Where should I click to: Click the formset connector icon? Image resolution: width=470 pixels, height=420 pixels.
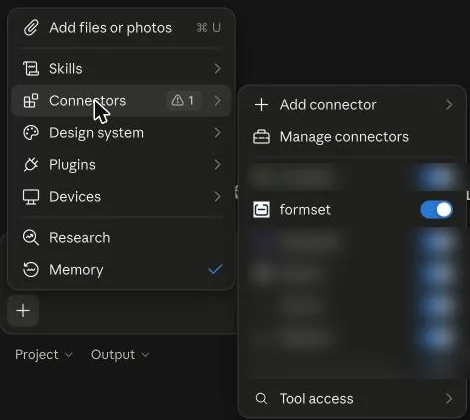262,210
